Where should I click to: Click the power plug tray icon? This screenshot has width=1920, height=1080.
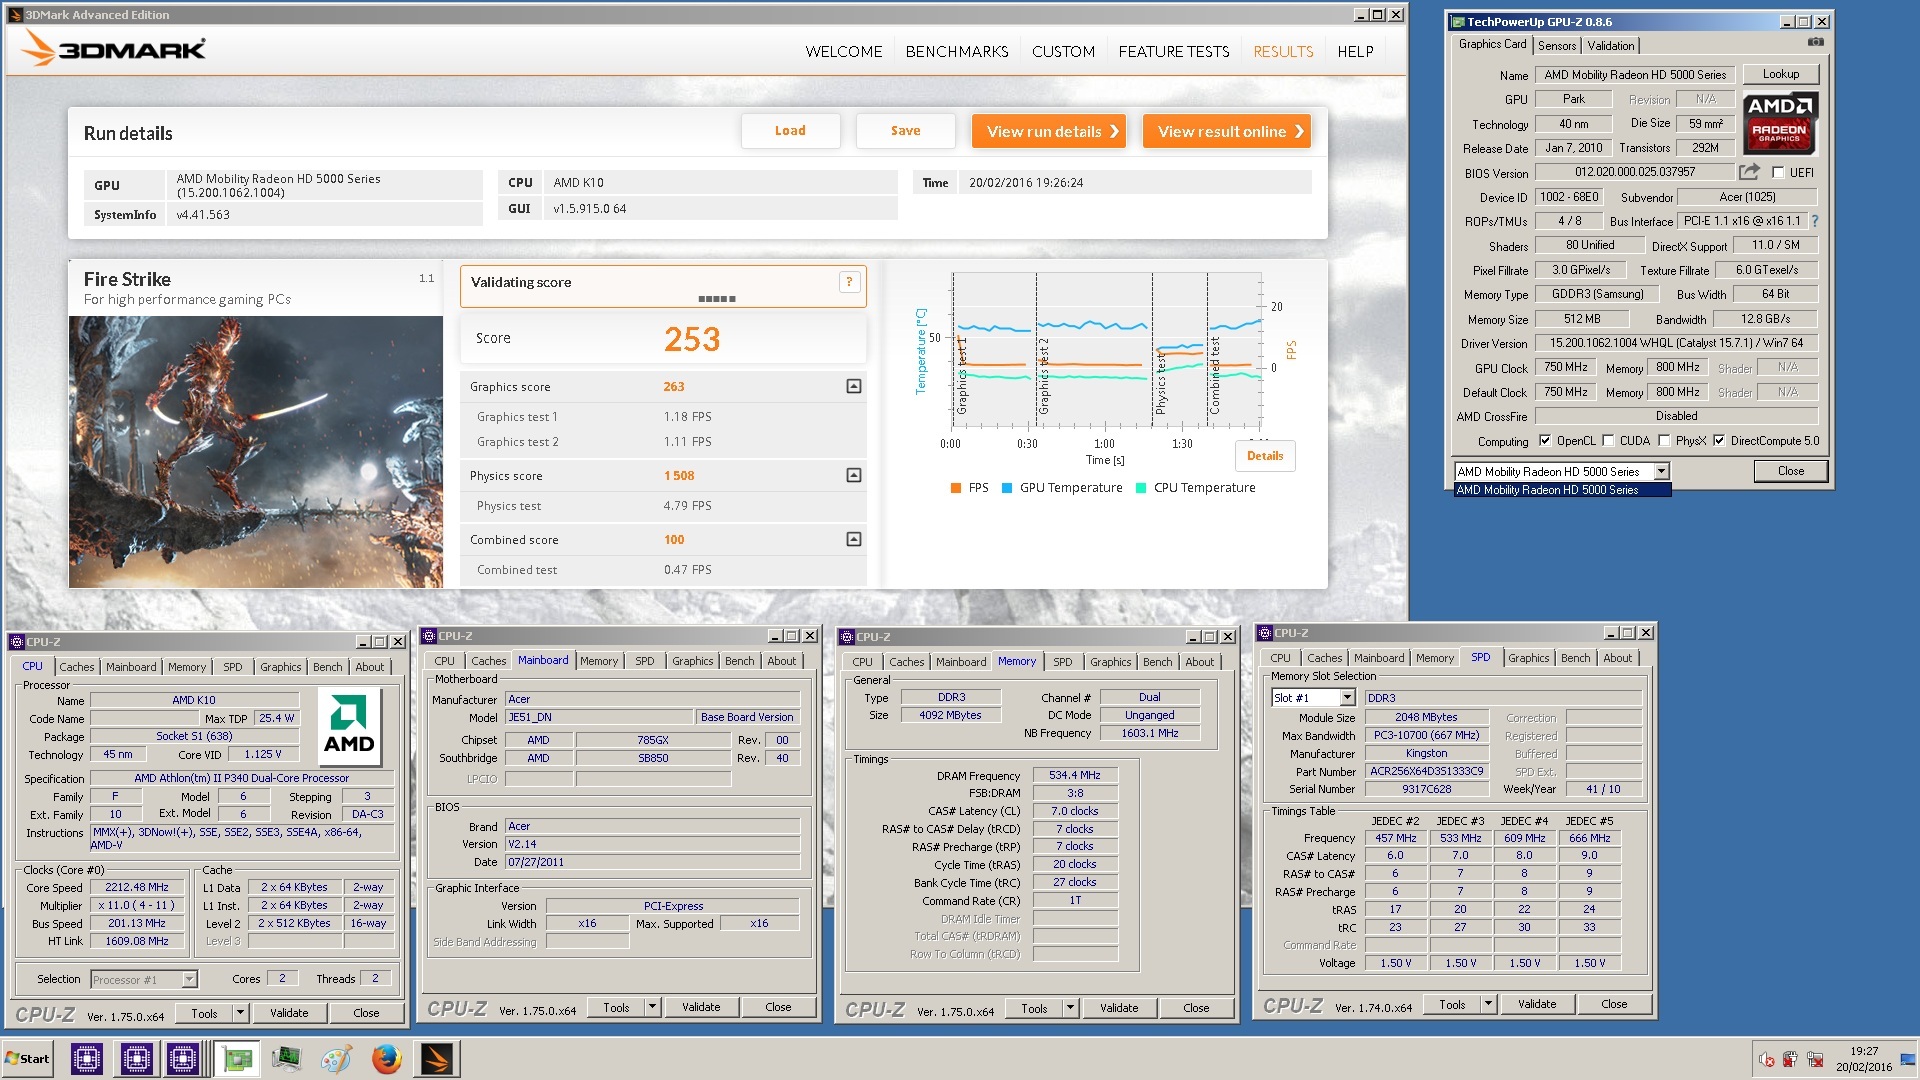tap(1790, 1060)
